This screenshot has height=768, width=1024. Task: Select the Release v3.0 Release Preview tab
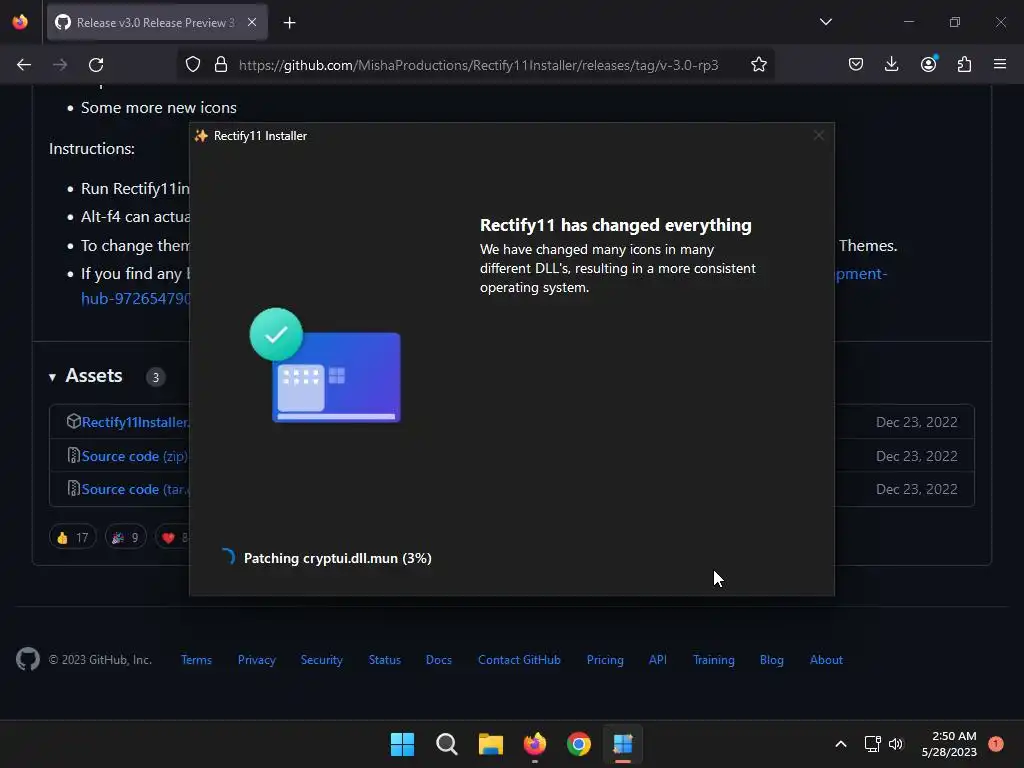coord(157,23)
